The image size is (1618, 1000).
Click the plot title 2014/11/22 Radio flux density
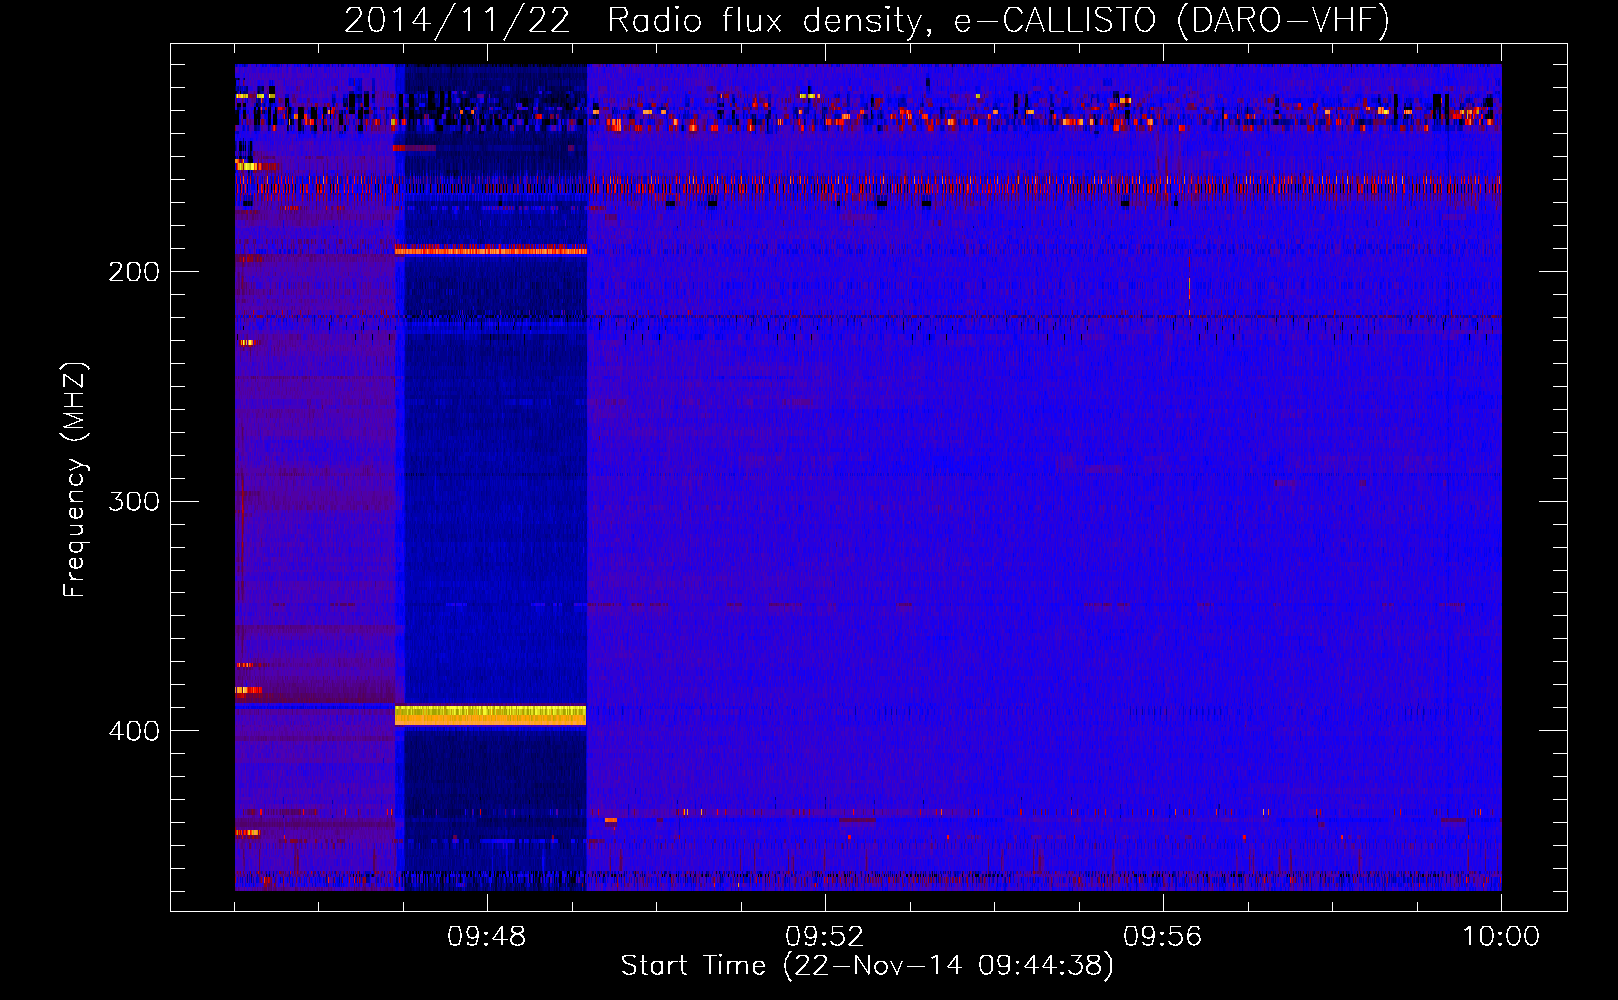tap(867, 21)
